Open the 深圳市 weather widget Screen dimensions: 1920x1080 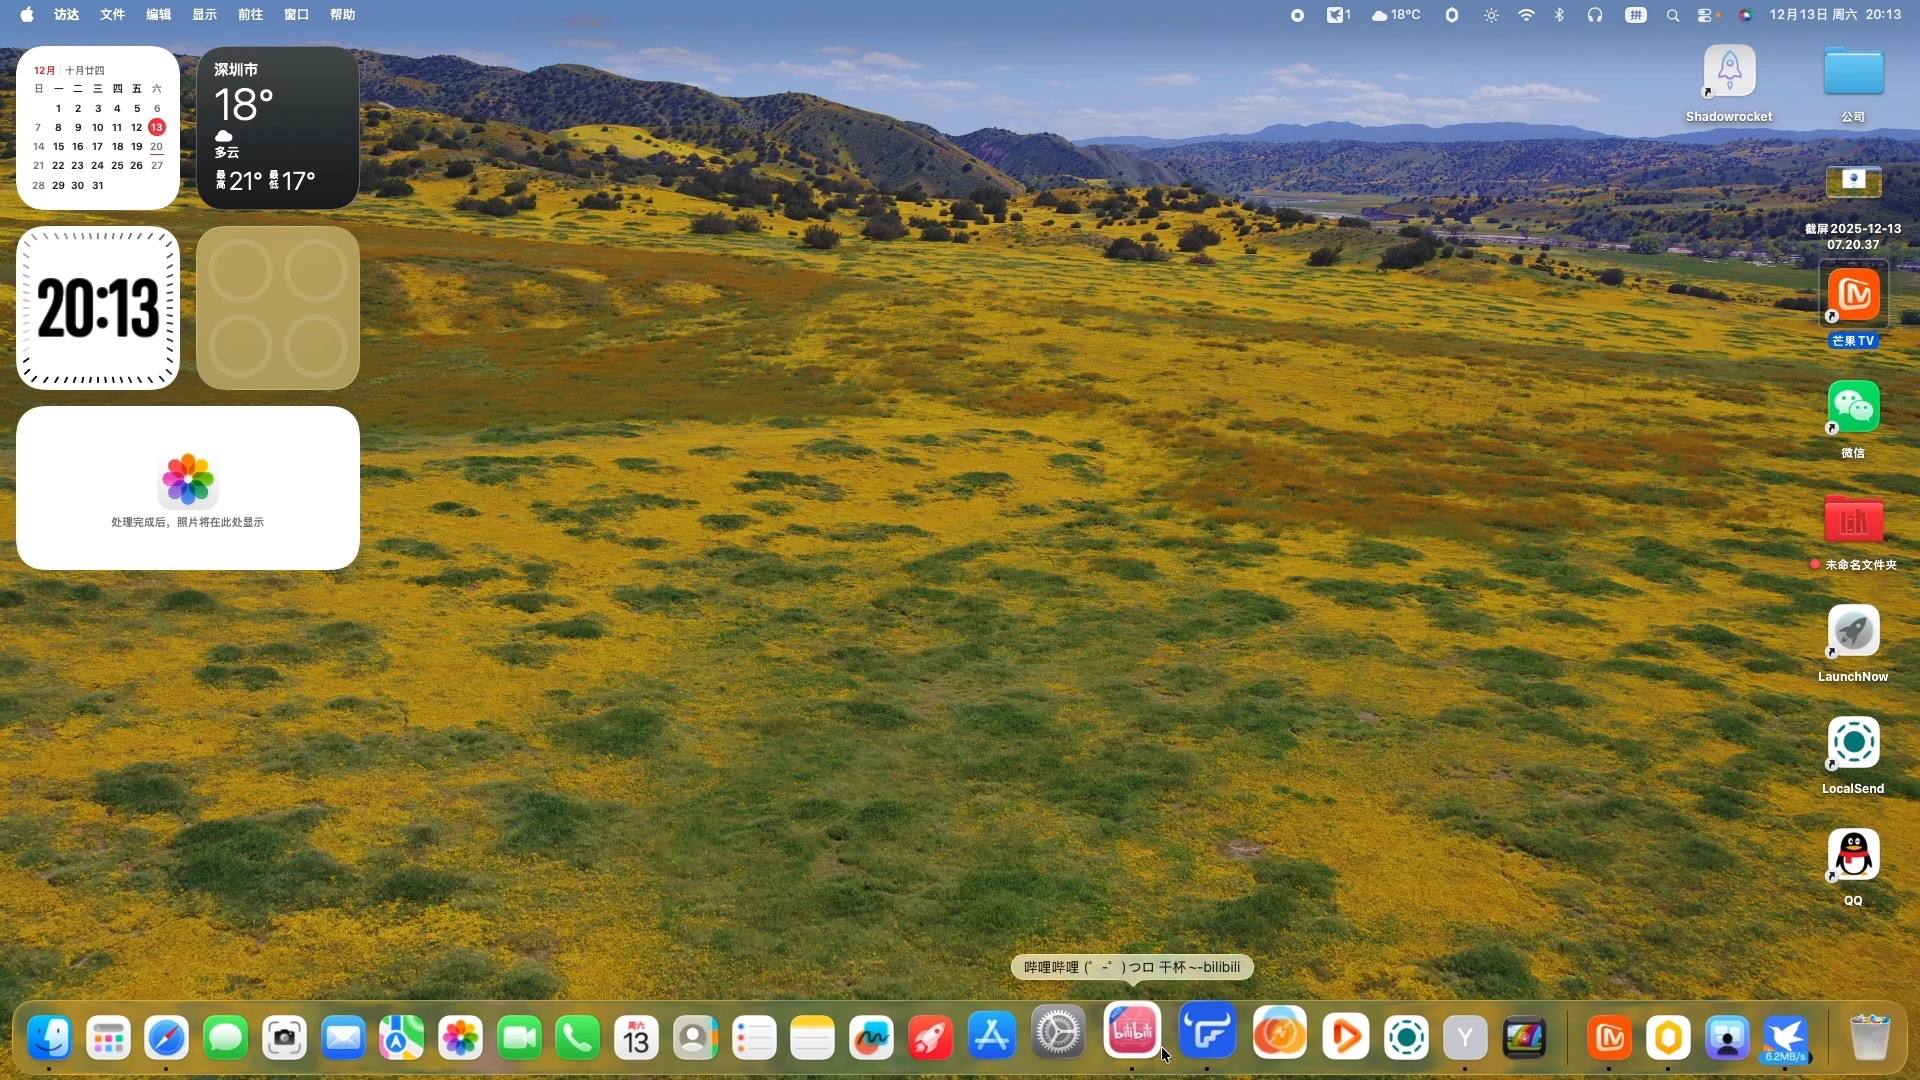click(x=278, y=128)
